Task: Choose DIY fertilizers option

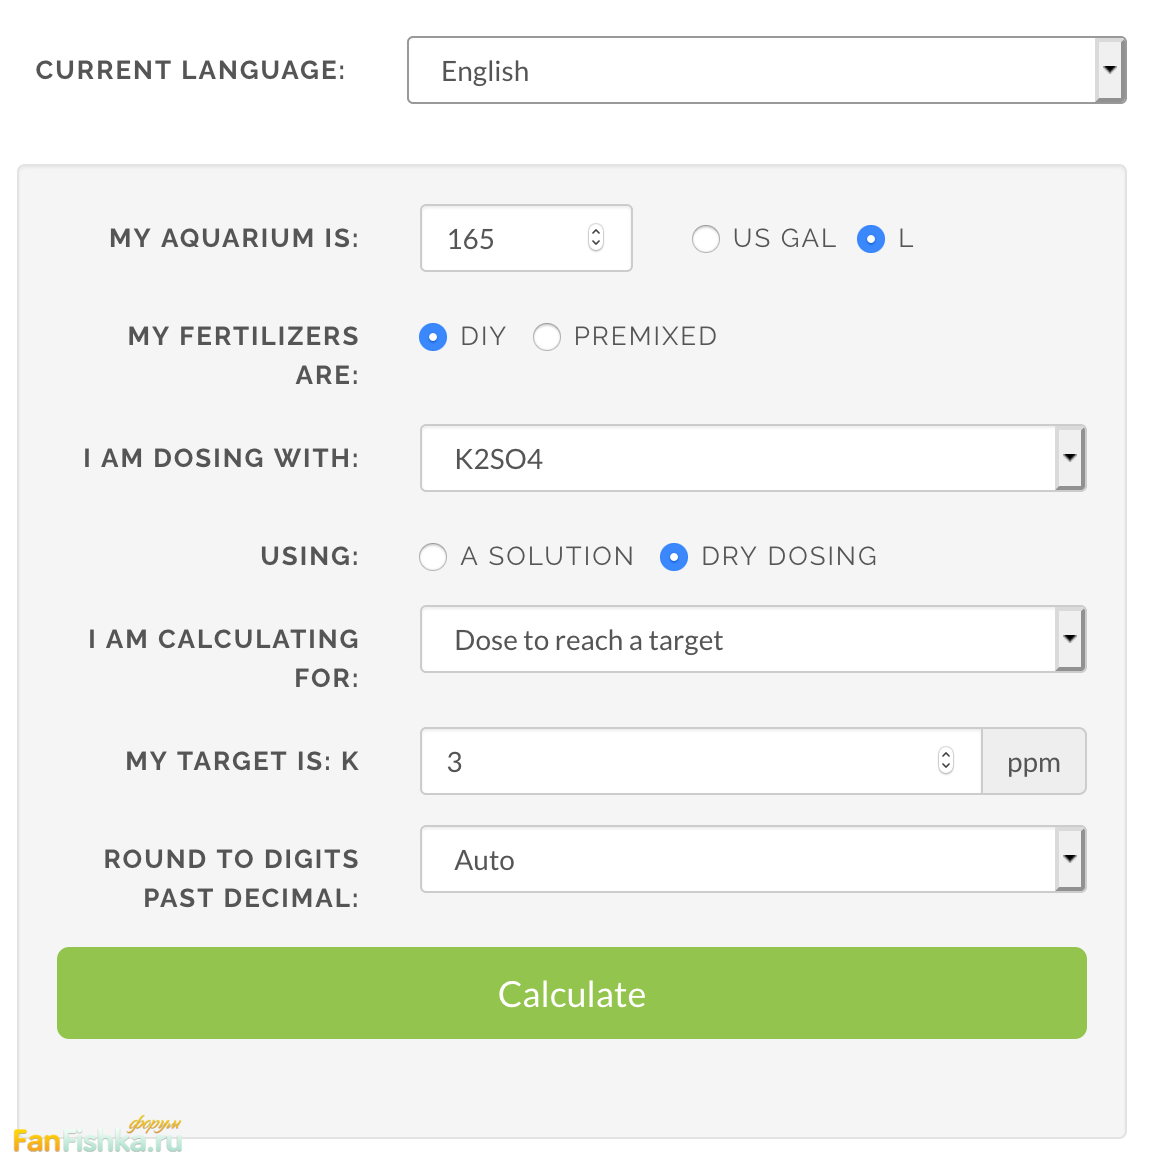Action: pos(433,337)
